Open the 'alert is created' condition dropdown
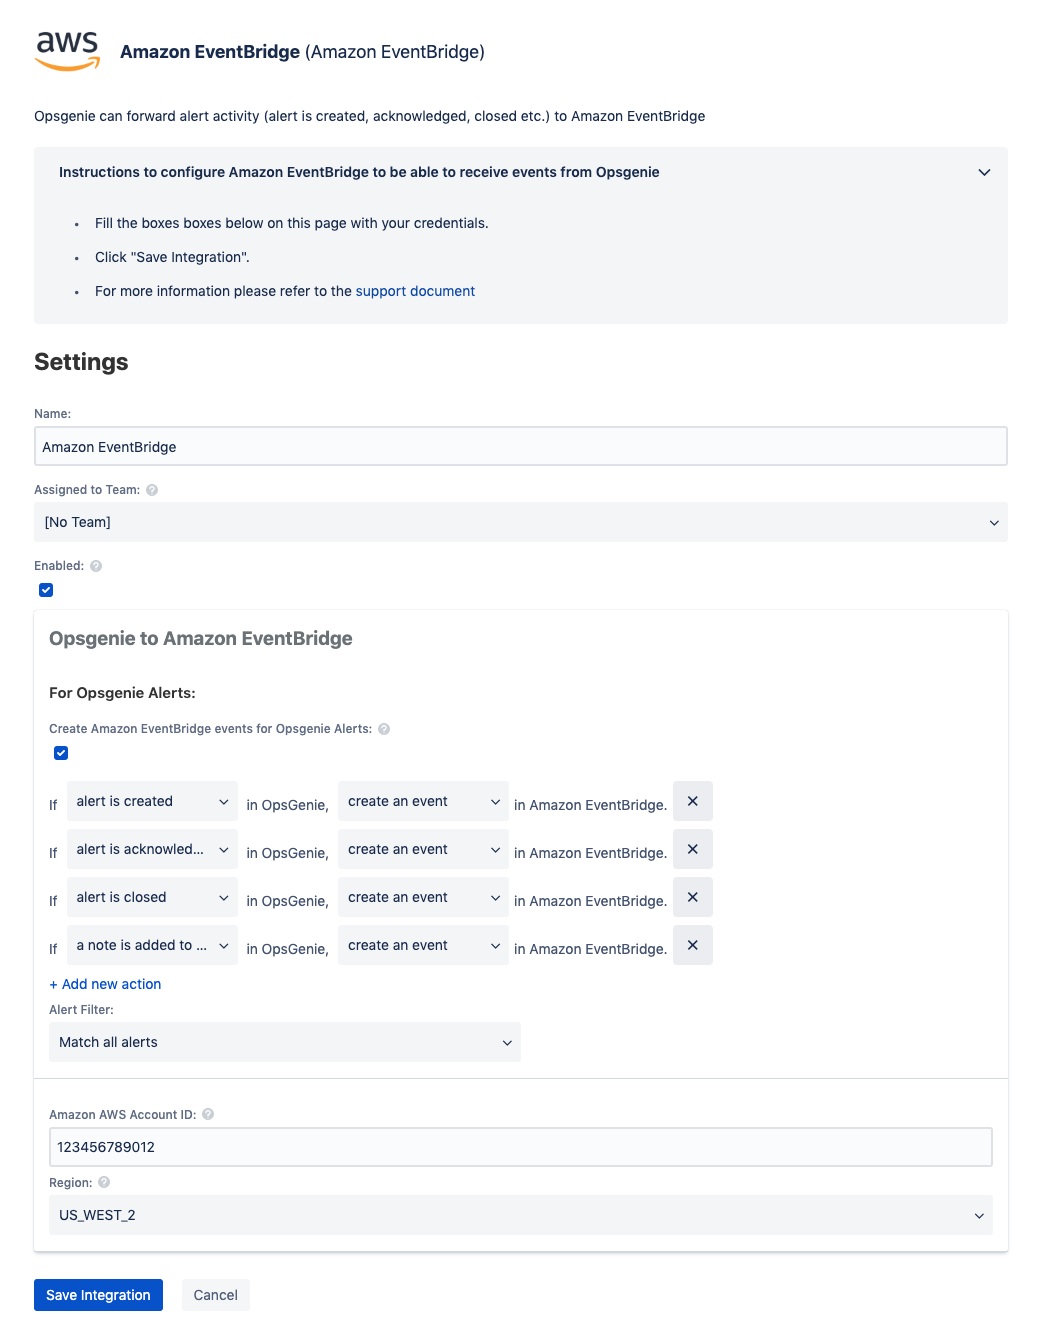 click(152, 801)
